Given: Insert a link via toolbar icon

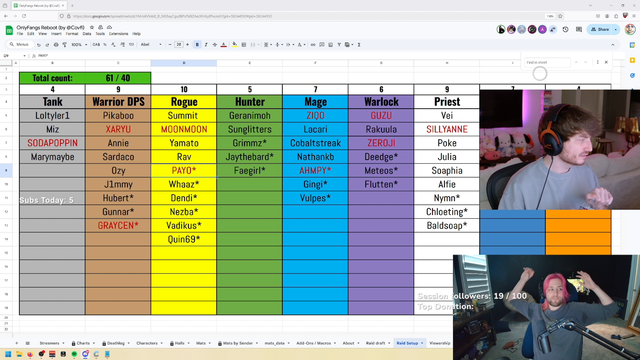Looking at the screenshot, I should pos(313,44).
